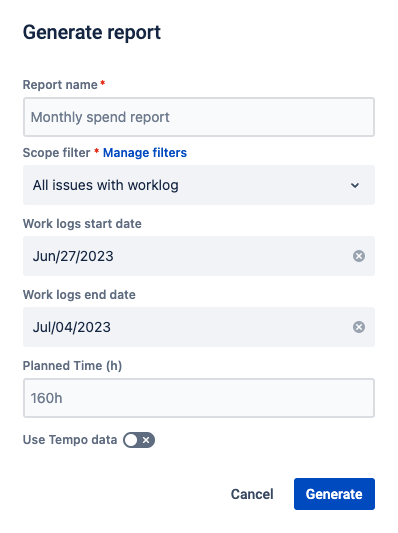Clear the Work logs start date value
This screenshot has width=398, height=533.
359,256
